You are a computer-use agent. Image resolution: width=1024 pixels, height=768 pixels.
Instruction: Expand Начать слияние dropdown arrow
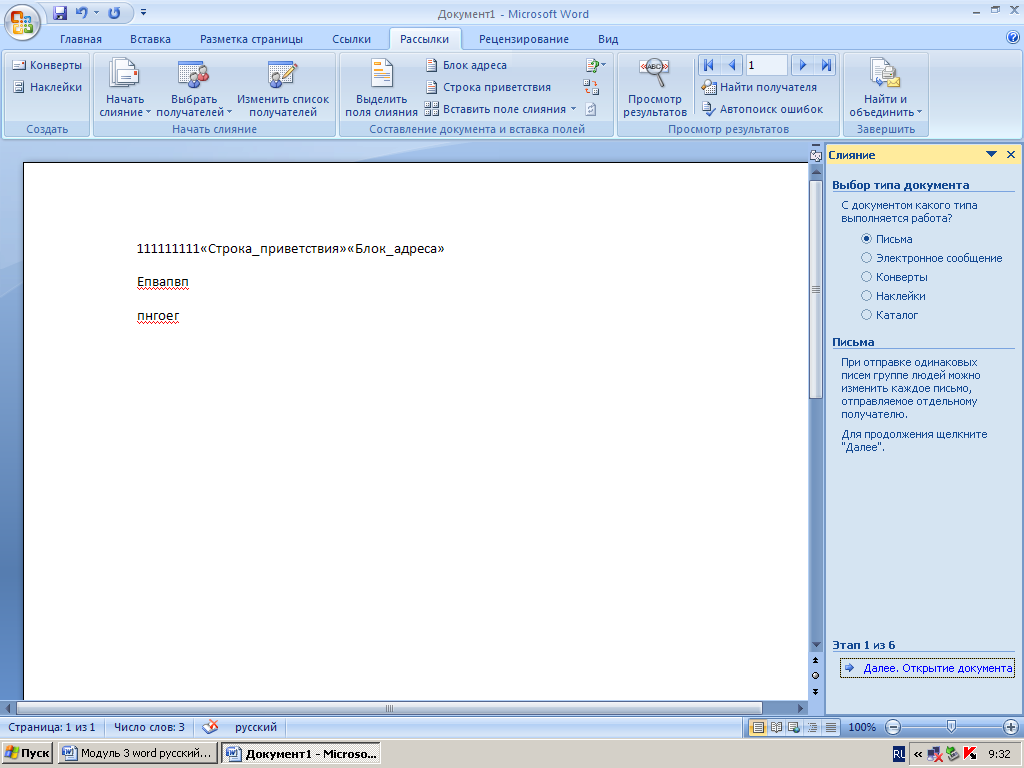click(x=148, y=112)
